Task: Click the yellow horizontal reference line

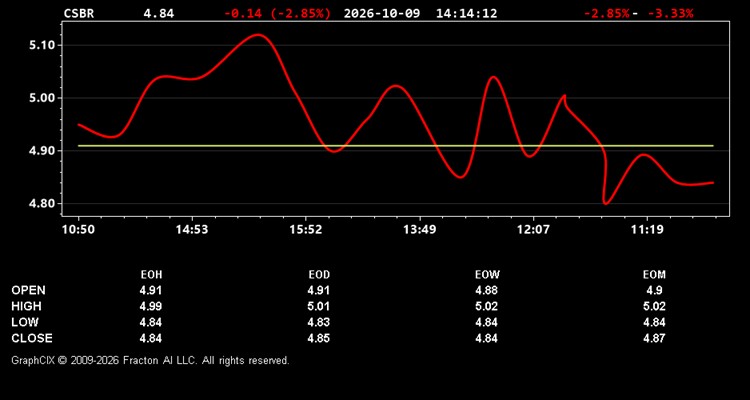Action: pyautogui.click(x=396, y=145)
